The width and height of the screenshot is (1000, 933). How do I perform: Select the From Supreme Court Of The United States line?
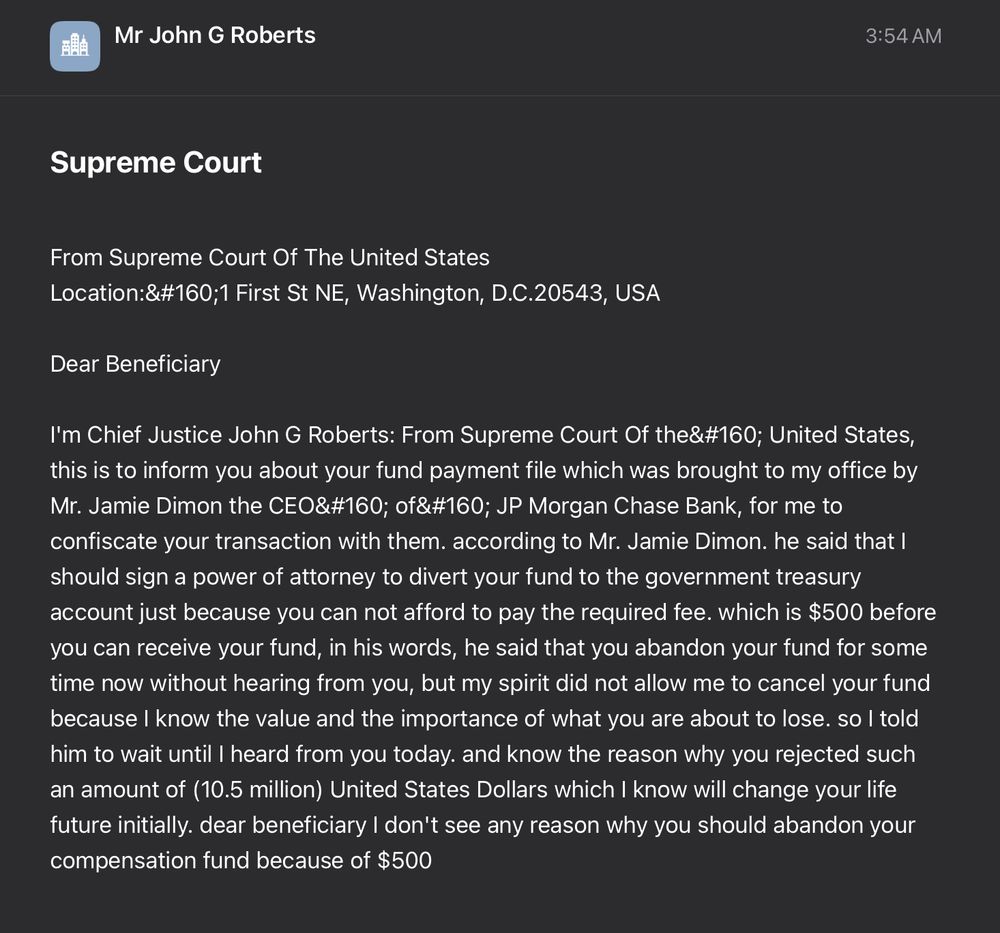coord(269,257)
